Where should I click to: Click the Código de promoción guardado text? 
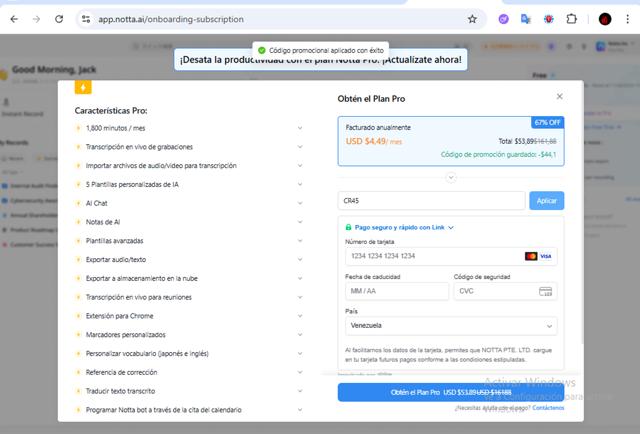pos(498,154)
